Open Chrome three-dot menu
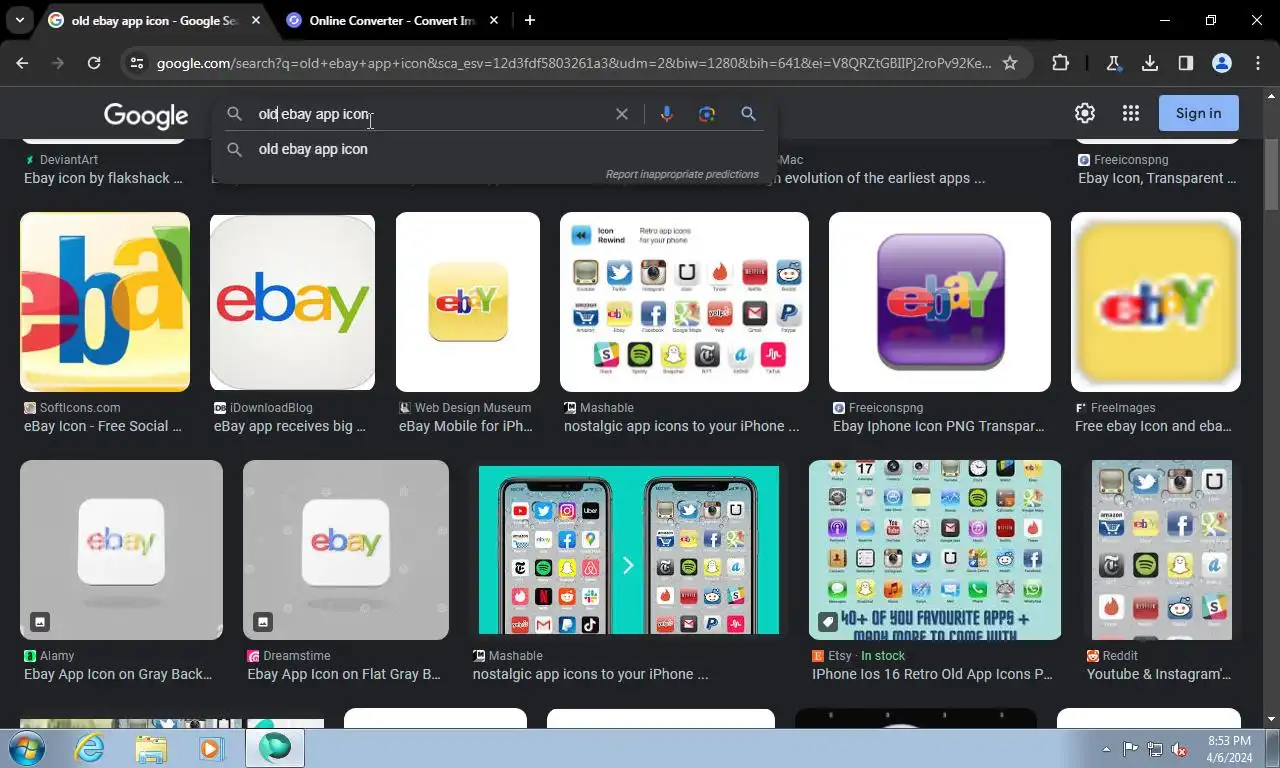The image size is (1280, 768). point(1258,63)
